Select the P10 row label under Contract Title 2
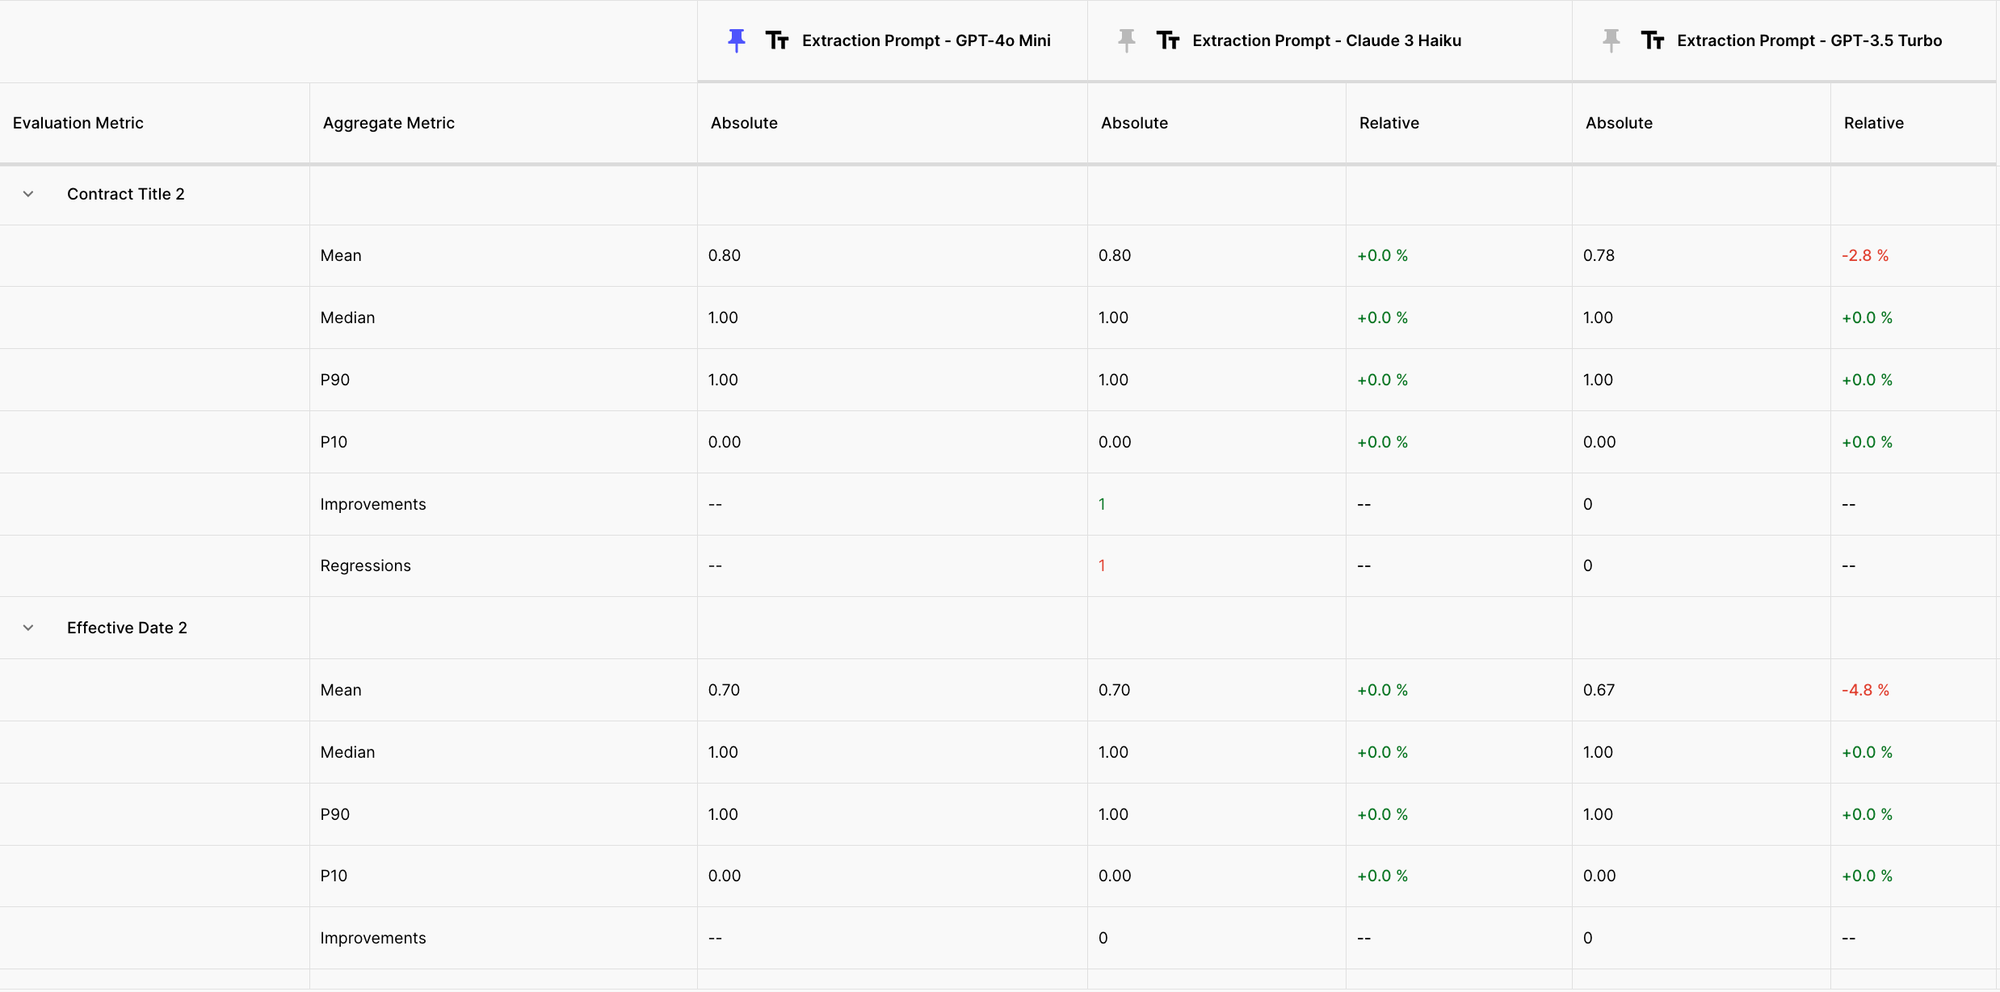 (x=334, y=442)
